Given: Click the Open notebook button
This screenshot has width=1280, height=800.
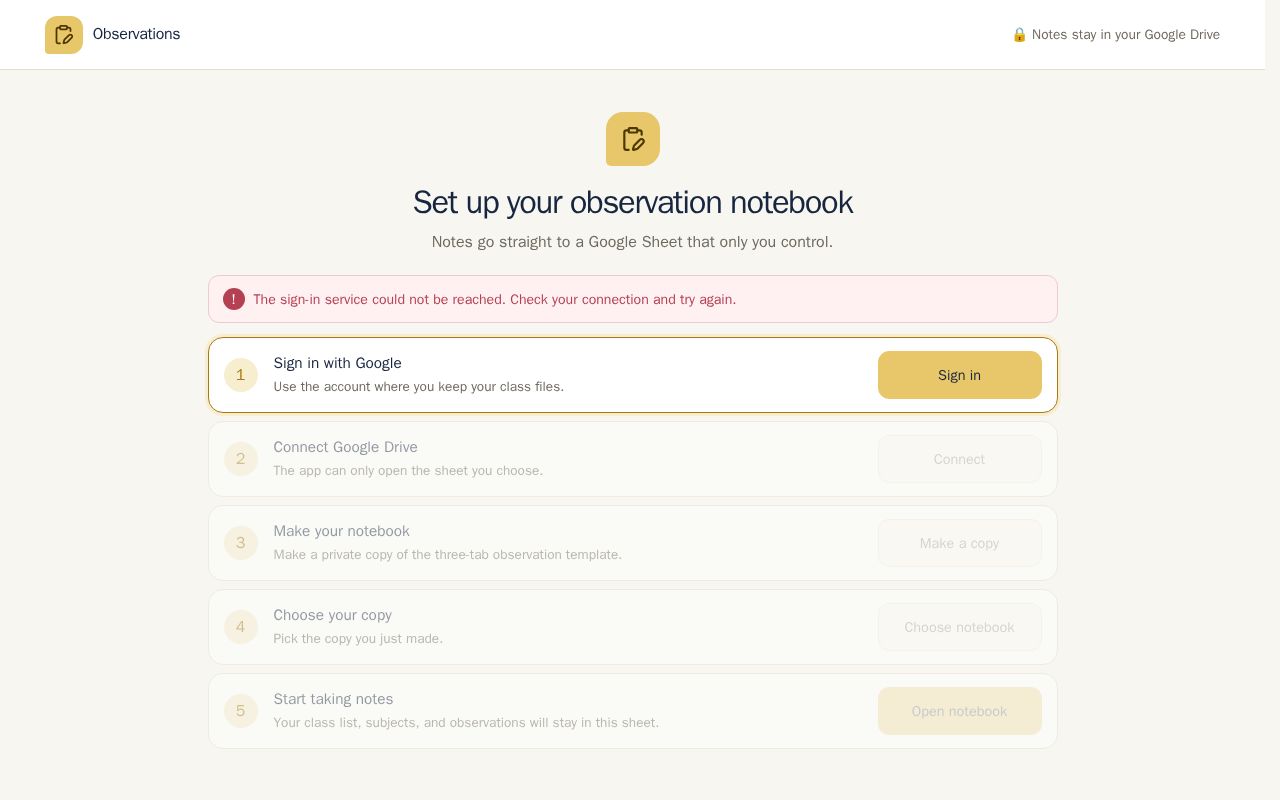Looking at the screenshot, I should pos(960,711).
